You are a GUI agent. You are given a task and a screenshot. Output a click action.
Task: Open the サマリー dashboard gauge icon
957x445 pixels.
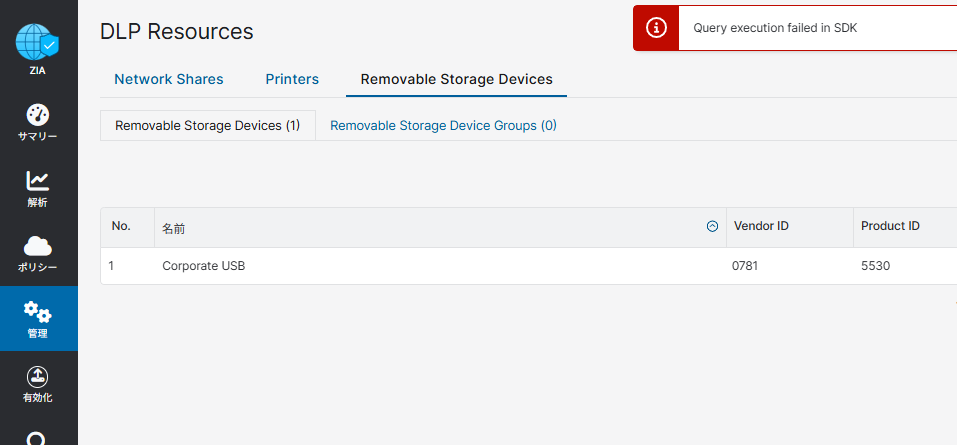click(38, 115)
